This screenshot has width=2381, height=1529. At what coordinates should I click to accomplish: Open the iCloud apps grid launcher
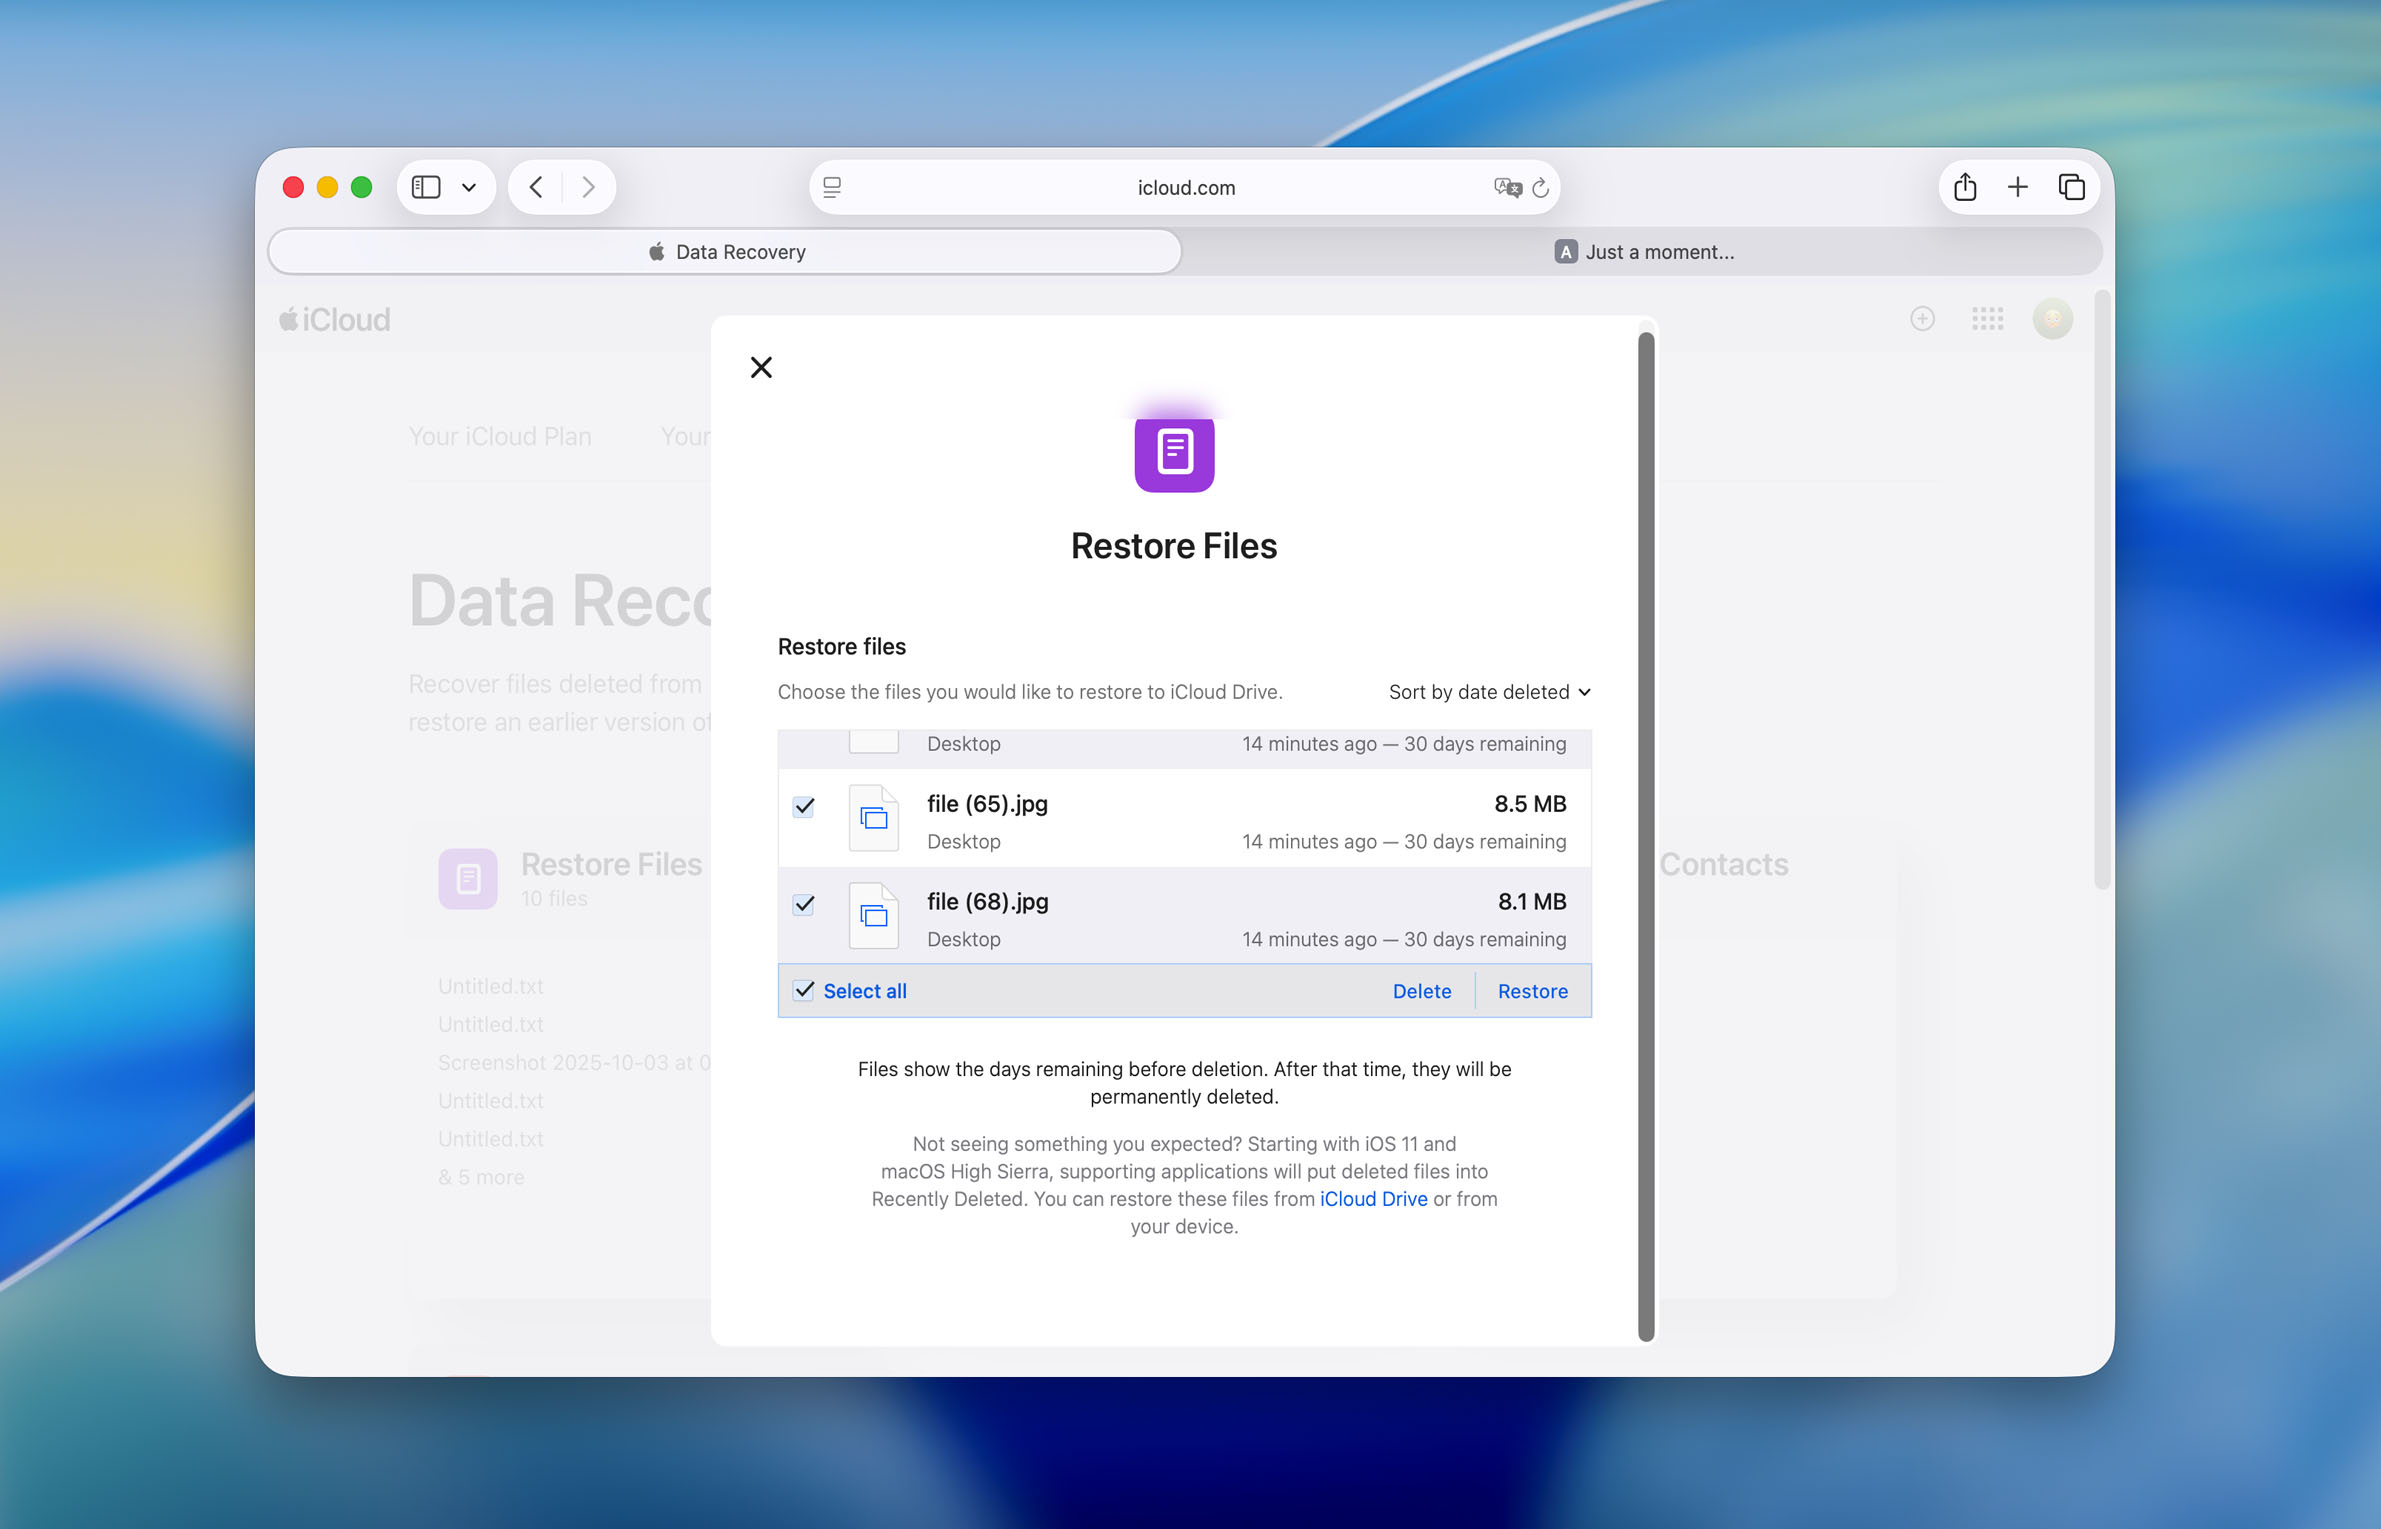tap(1987, 318)
